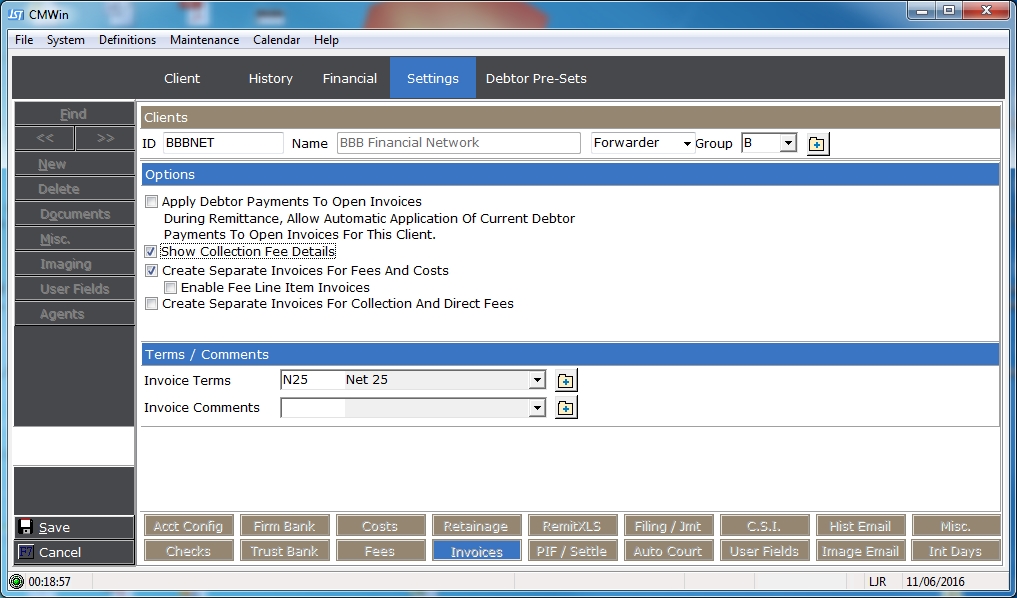
Task: Click the PIF / Settle button
Action: click(573, 551)
